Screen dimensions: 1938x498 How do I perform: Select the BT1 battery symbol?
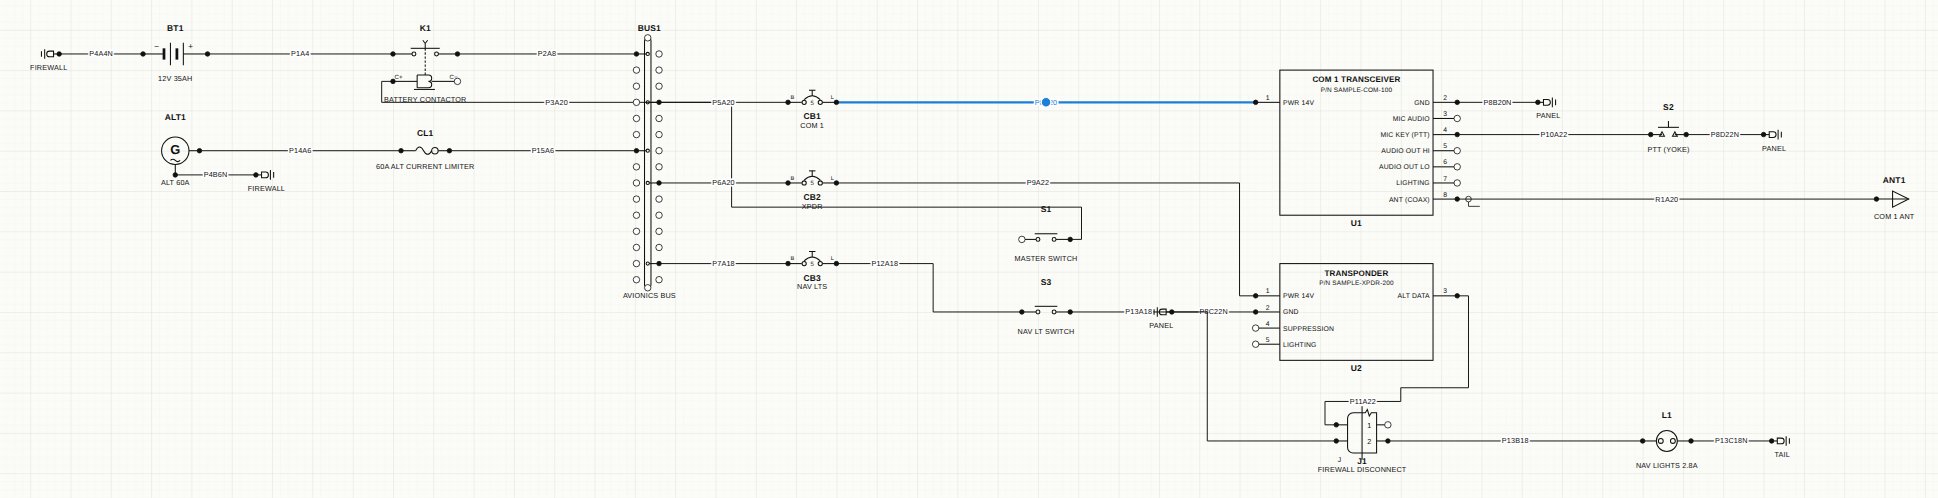click(x=174, y=54)
